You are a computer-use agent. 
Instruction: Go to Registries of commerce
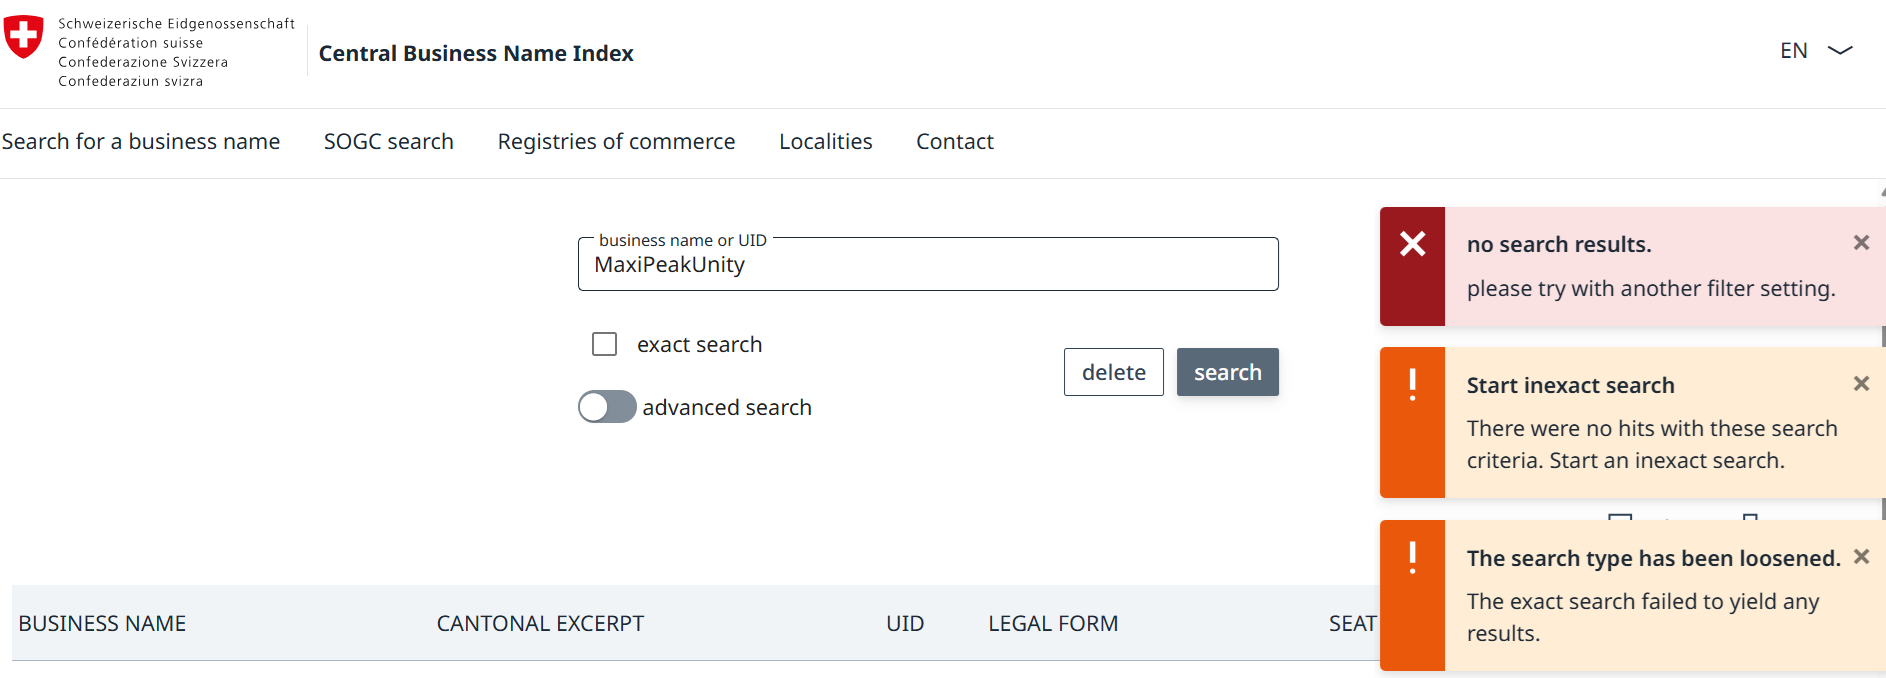(616, 142)
